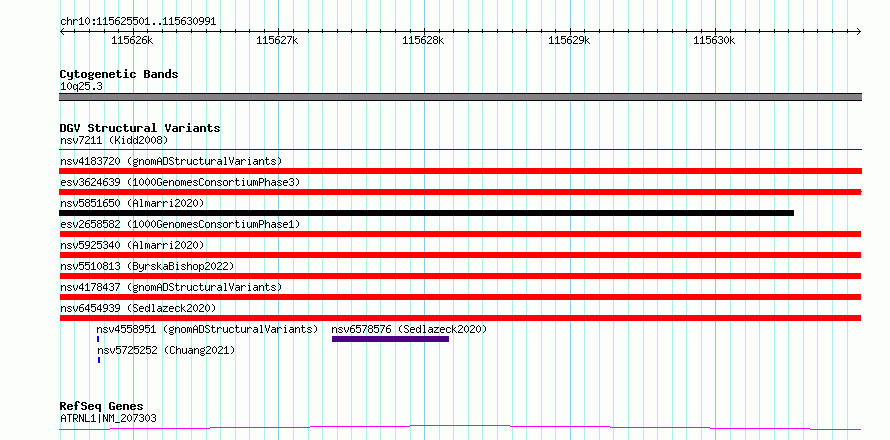The width and height of the screenshot is (890, 440).
Task: Click the DGV Structural Variants track heading
Action: (x=140, y=128)
